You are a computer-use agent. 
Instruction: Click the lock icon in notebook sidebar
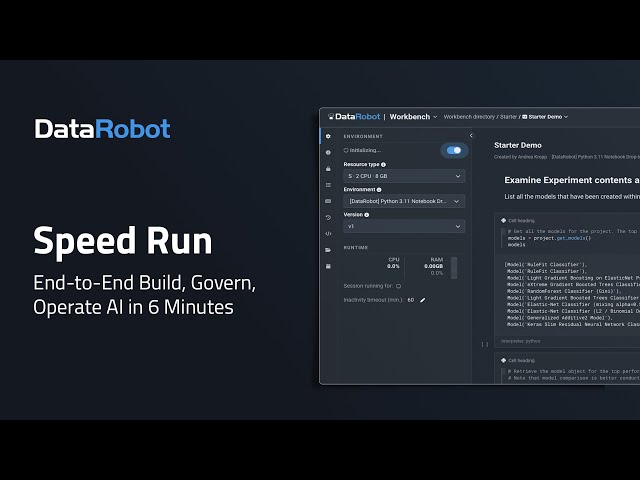328,168
